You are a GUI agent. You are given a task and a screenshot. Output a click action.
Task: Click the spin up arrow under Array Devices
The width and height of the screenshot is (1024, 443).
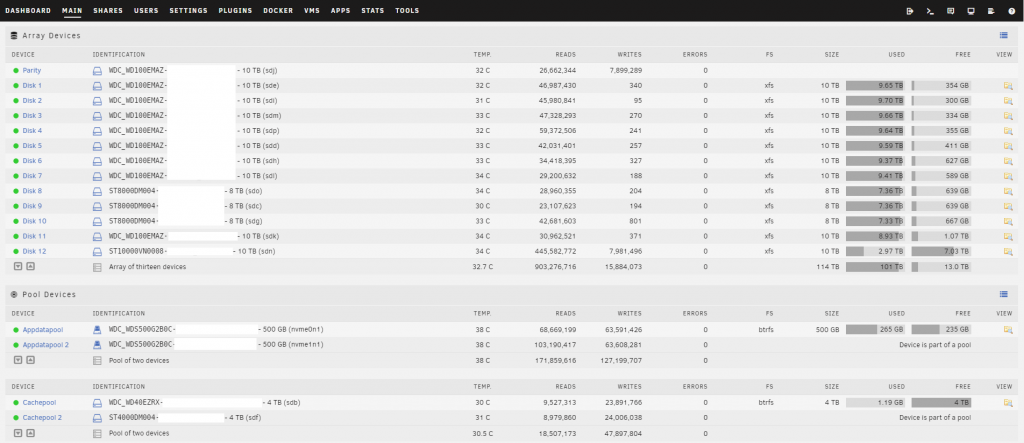pyautogui.click(x=30, y=266)
